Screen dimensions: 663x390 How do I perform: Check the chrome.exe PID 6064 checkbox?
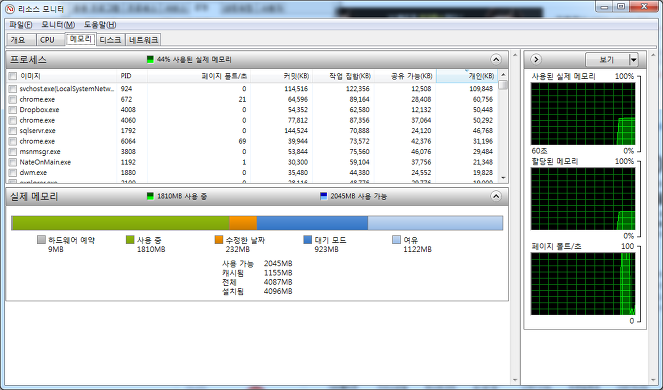coord(13,141)
